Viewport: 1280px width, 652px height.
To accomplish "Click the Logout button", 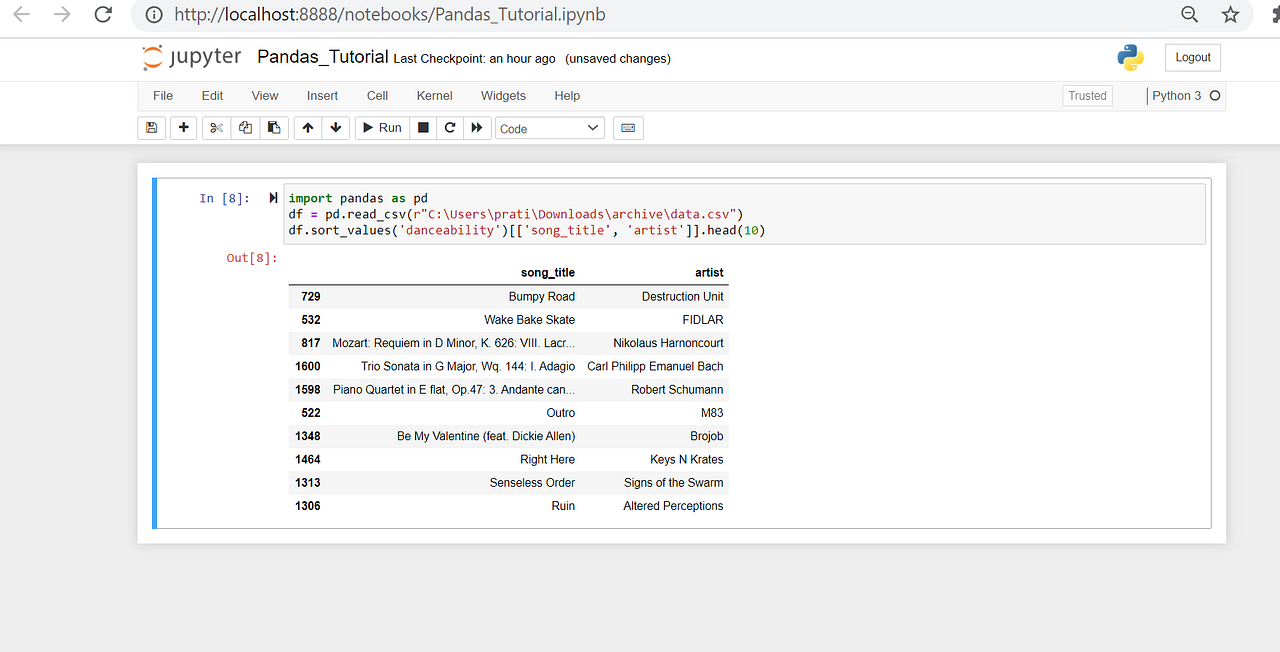I will [x=1192, y=57].
